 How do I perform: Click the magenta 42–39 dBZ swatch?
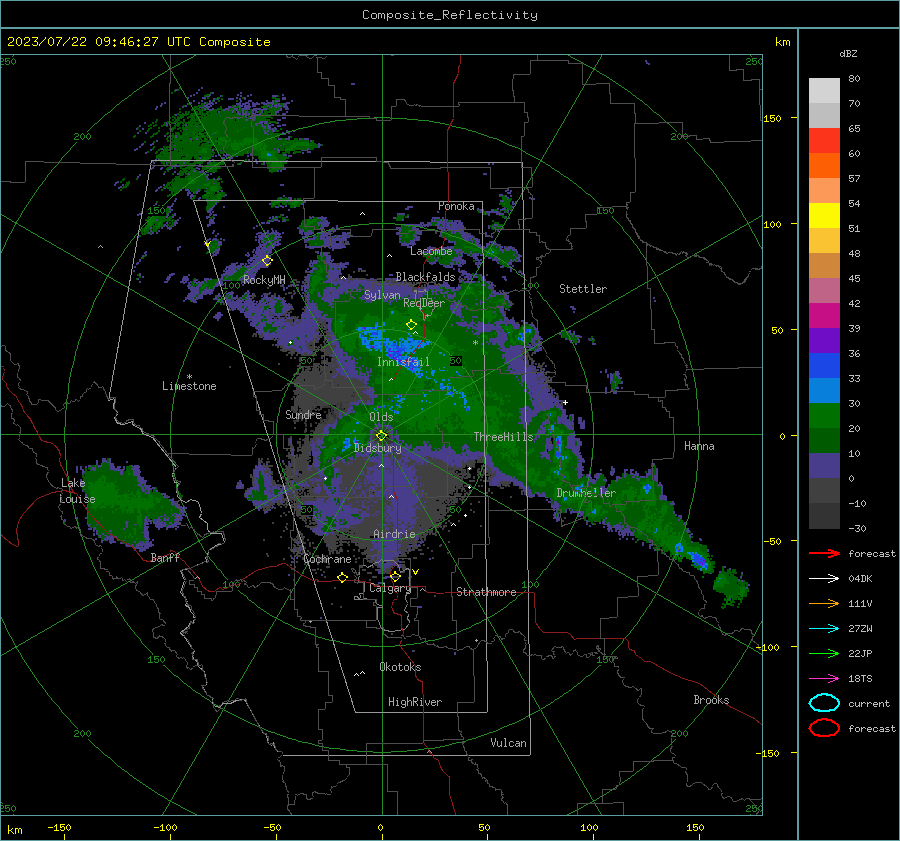point(824,315)
